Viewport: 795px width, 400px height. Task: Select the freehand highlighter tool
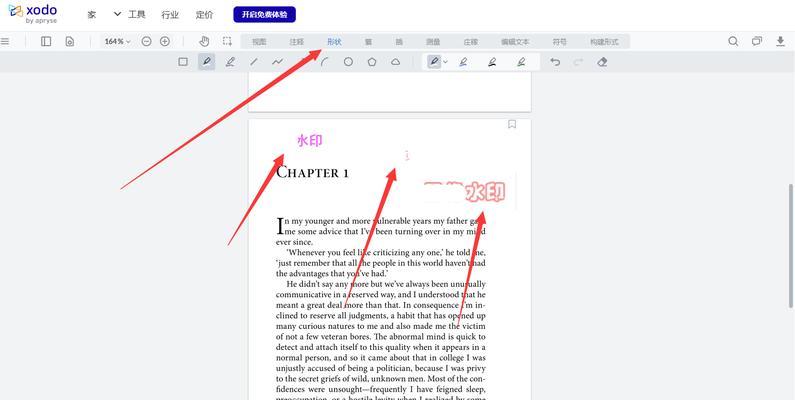(x=230, y=62)
